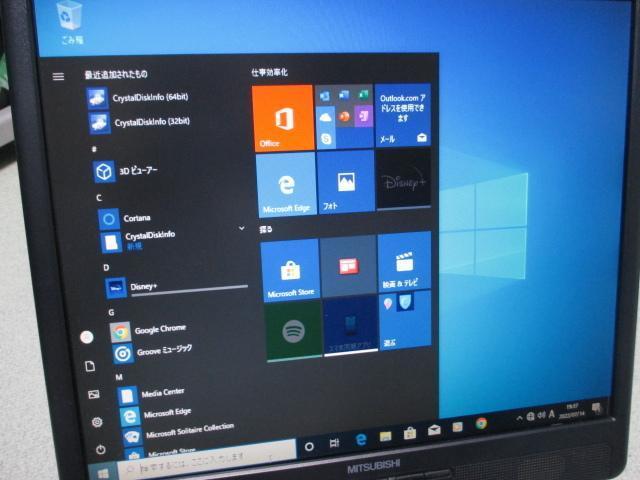This screenshot has width=640, height=480.
Task: Open the CrystalDiskInfo folder entry
Action: (x=139, y=241)
